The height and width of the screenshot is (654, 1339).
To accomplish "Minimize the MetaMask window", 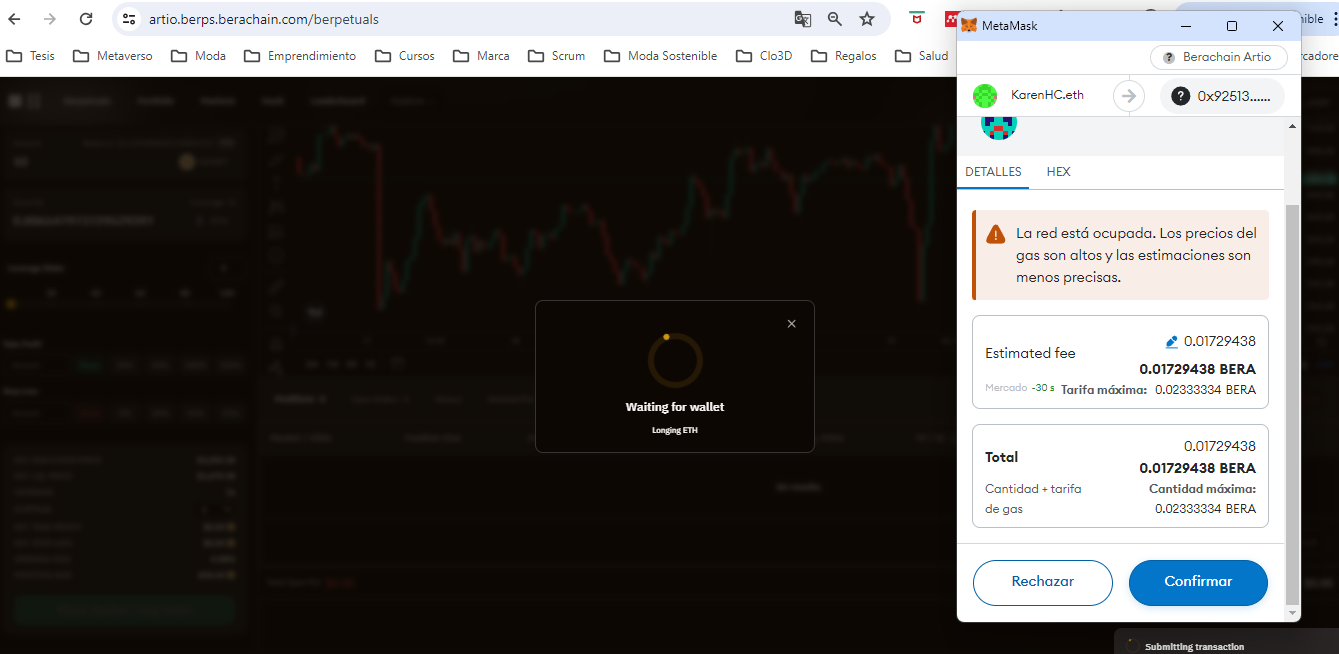I will tap(1186, 26).
